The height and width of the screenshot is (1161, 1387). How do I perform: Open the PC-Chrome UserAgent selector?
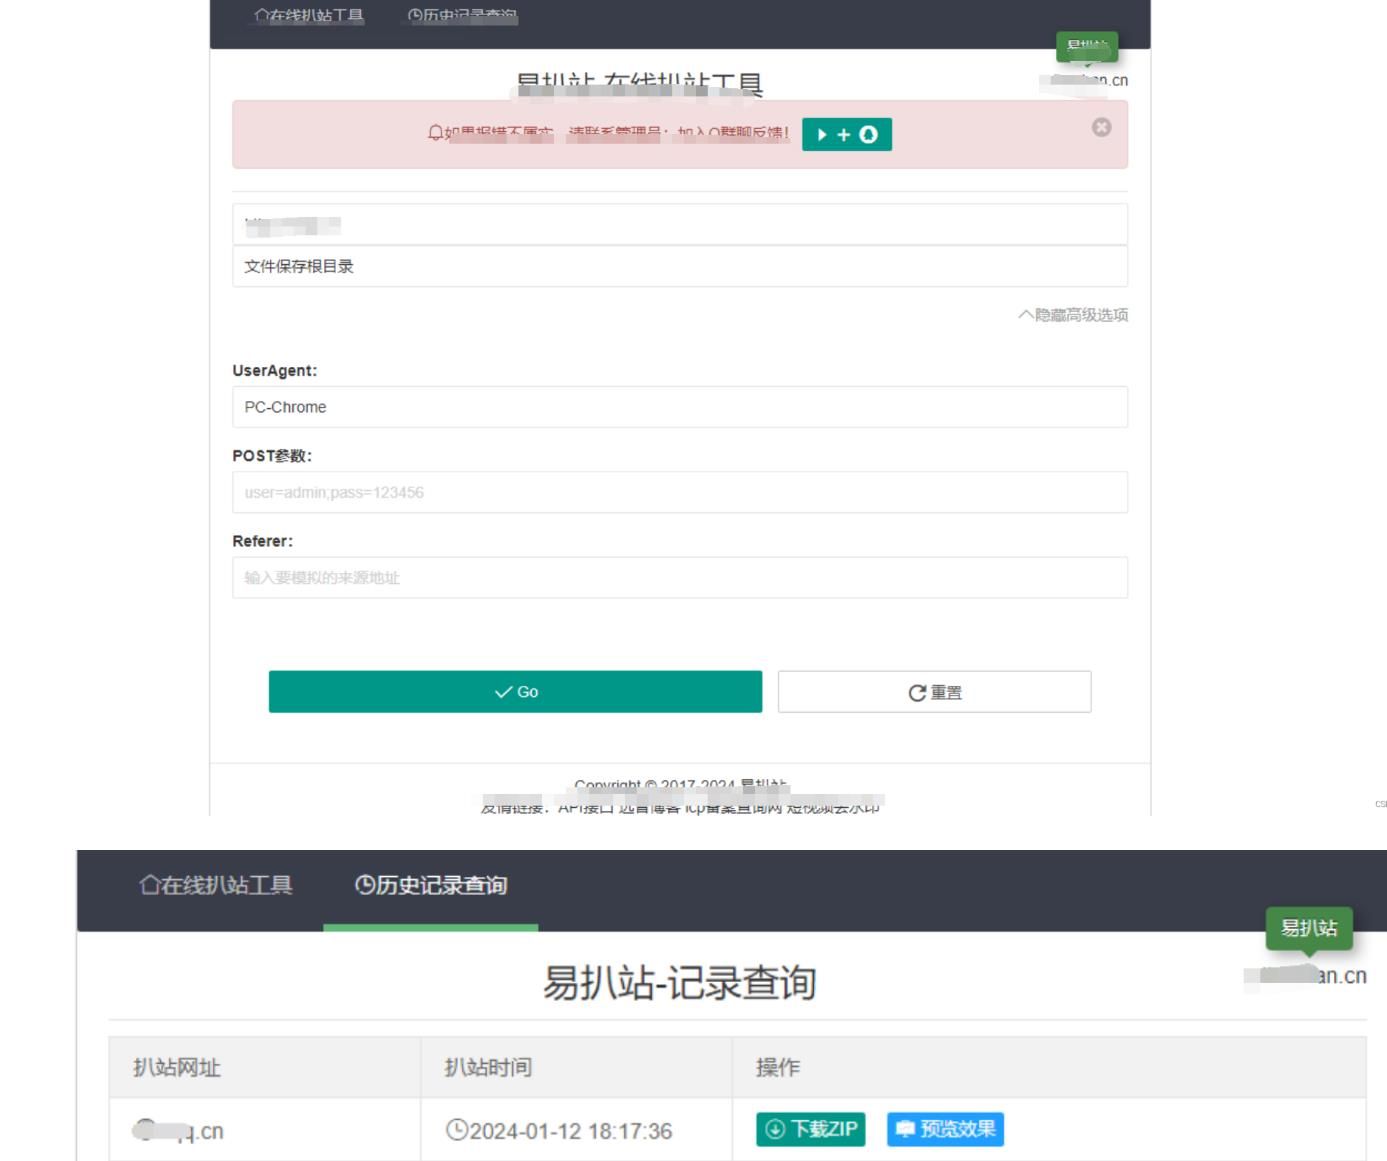pos(682,407)
